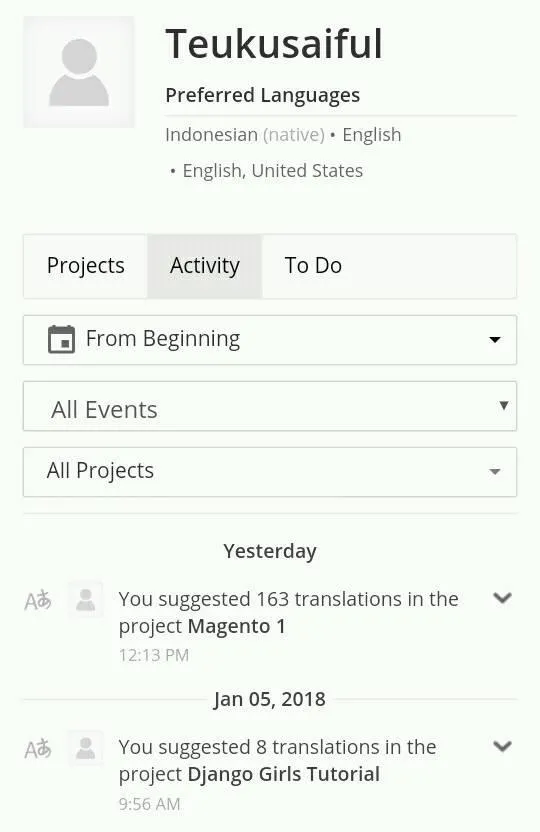
Task: Expand the Django Girls Tutorial activity chevron
Action: tap(502, 746)
